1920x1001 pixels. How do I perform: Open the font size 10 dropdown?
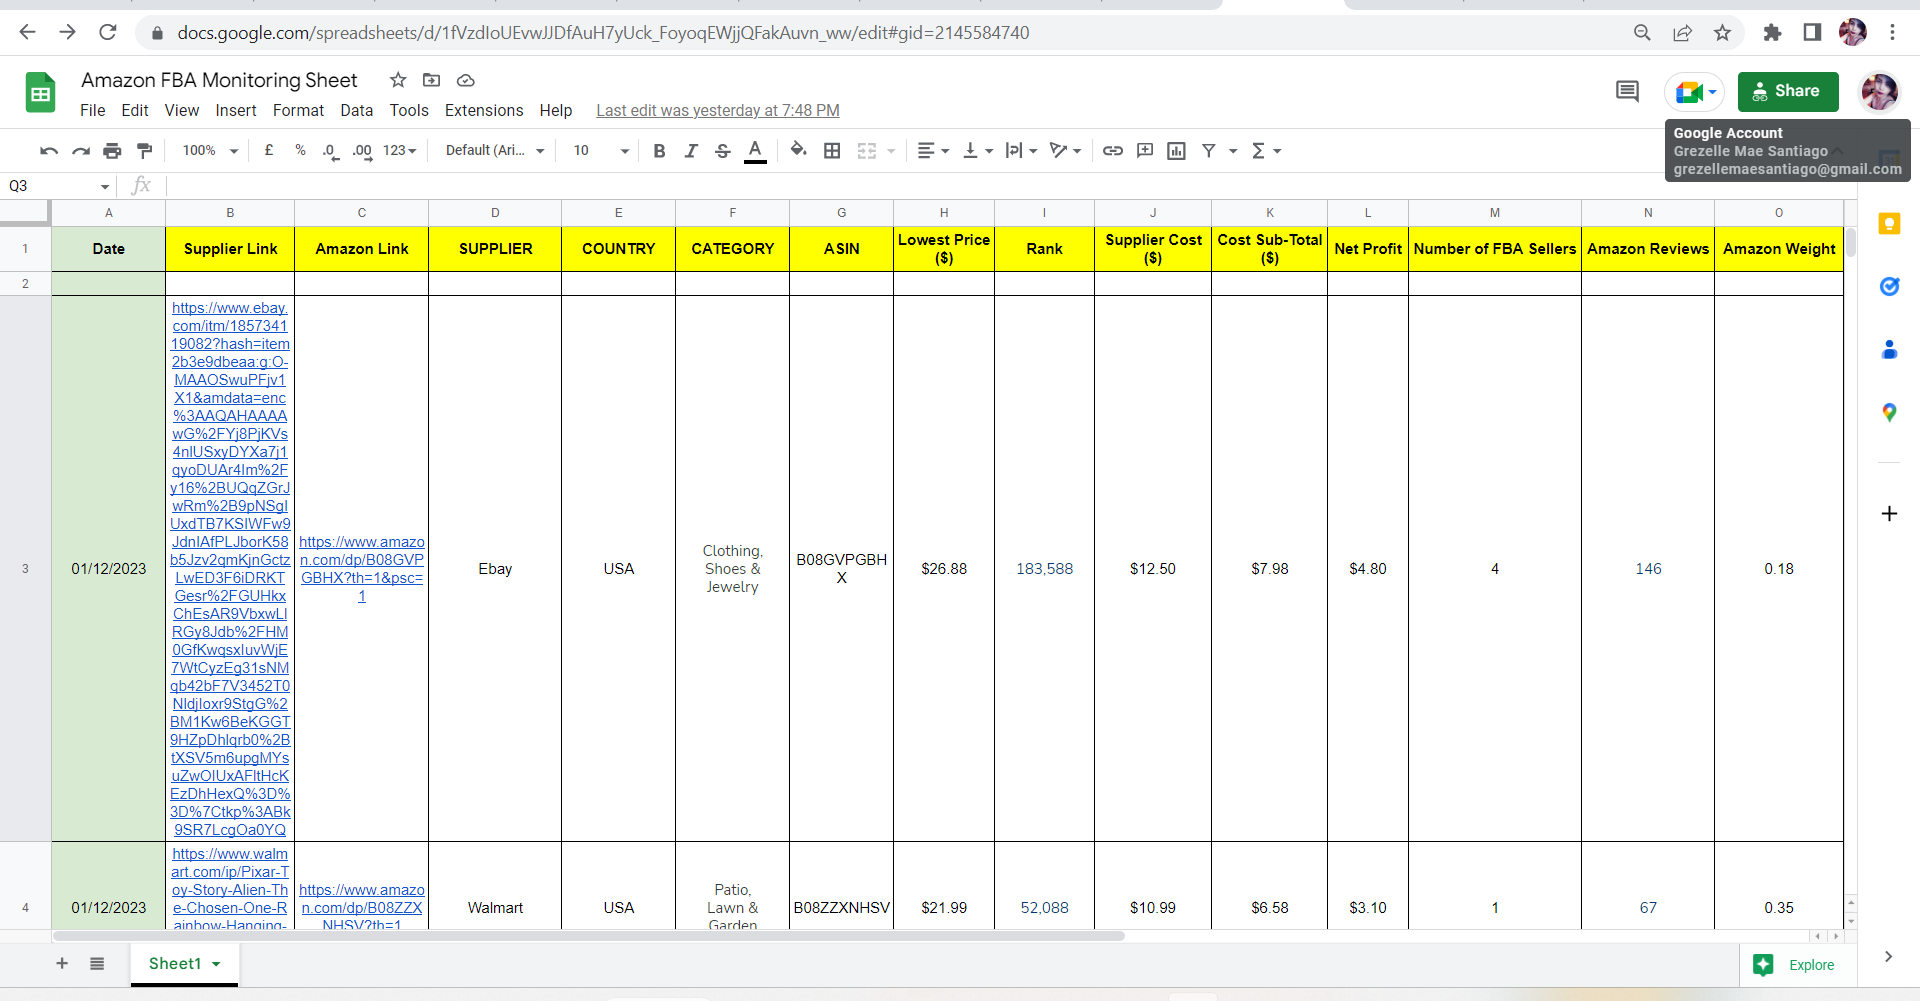pos(601,151)
